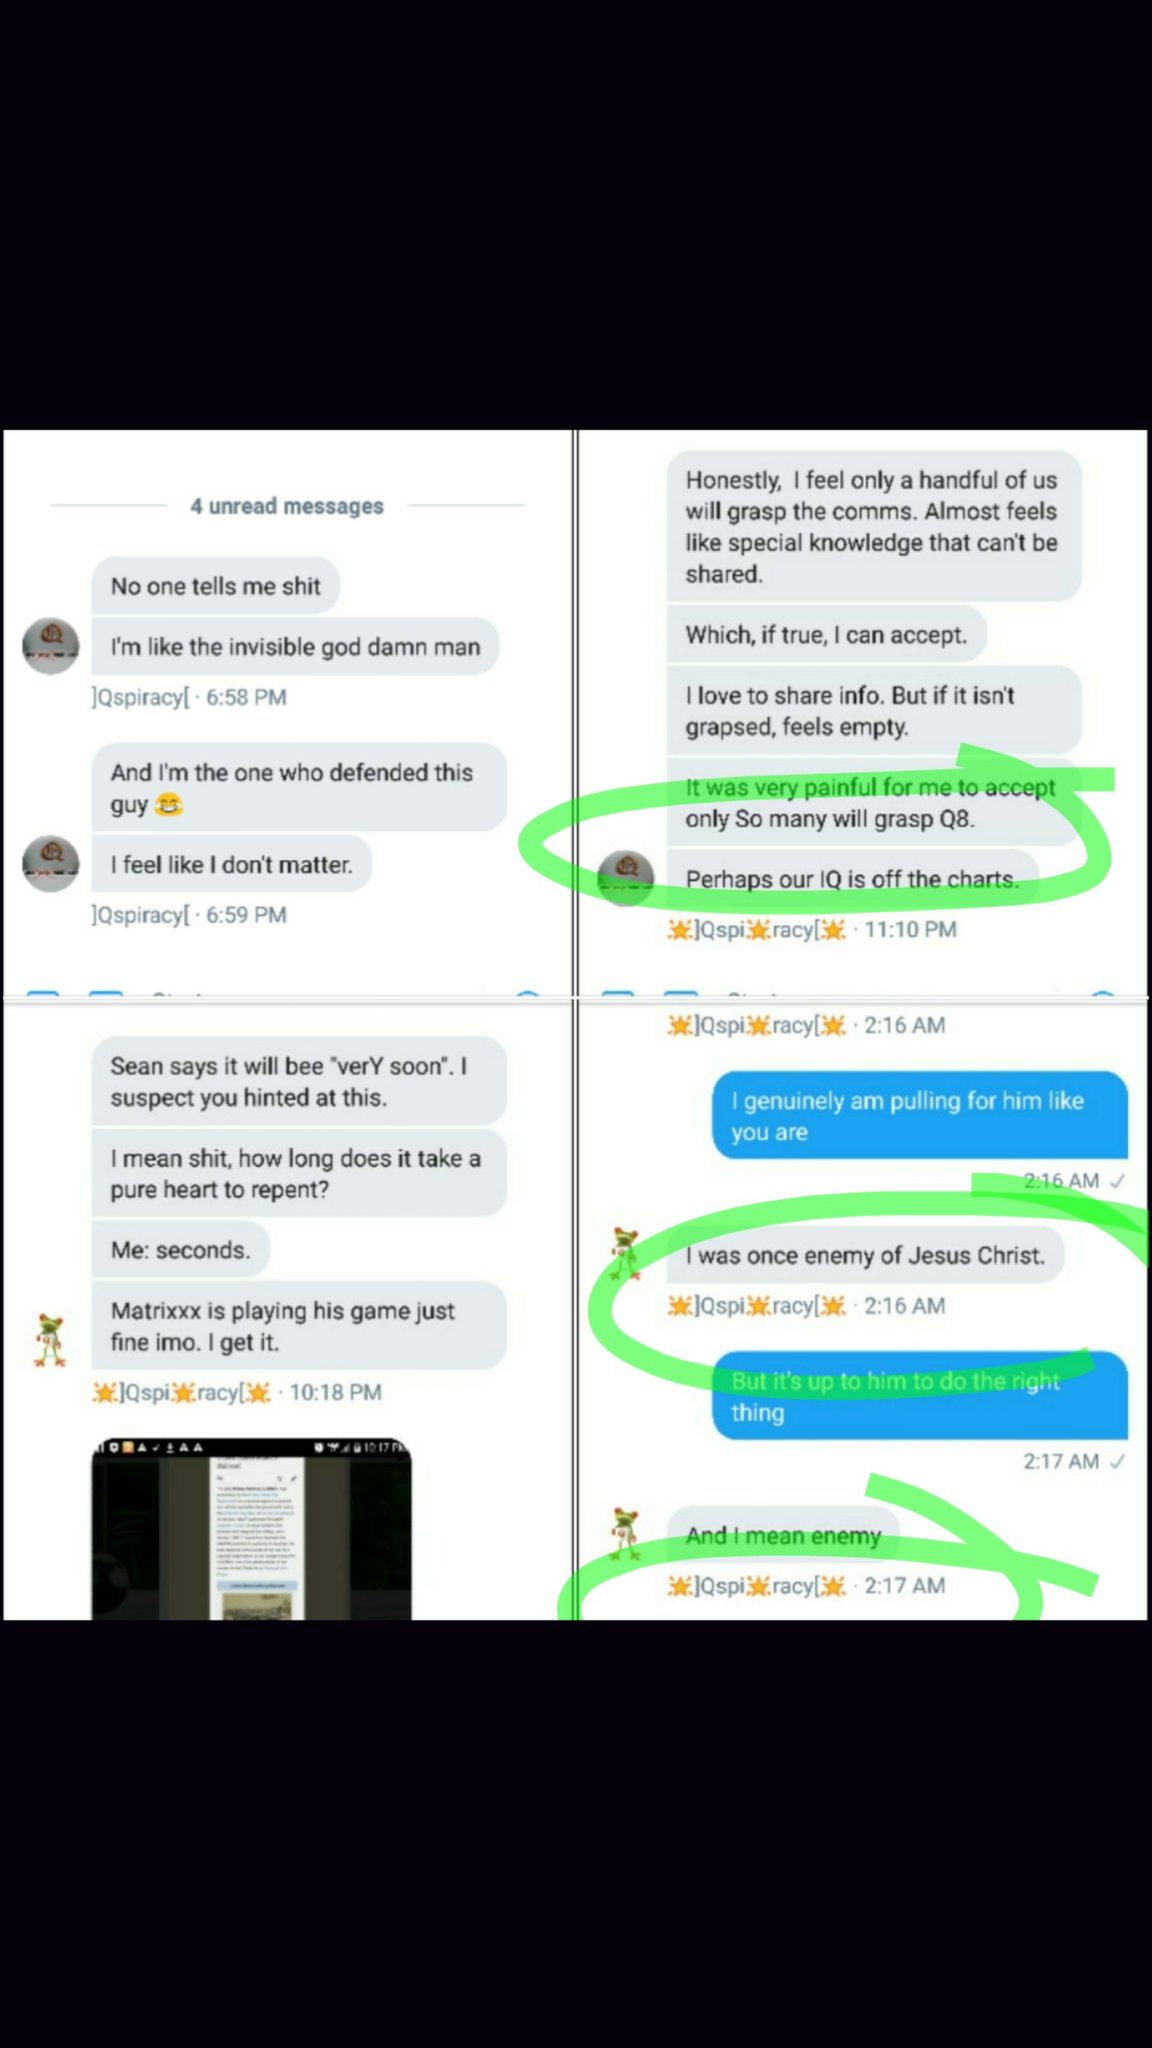Screen dimensions: 1152x2048
Task: Select the 'Me: seconds.' message bubble
Action: point(181,1250)
